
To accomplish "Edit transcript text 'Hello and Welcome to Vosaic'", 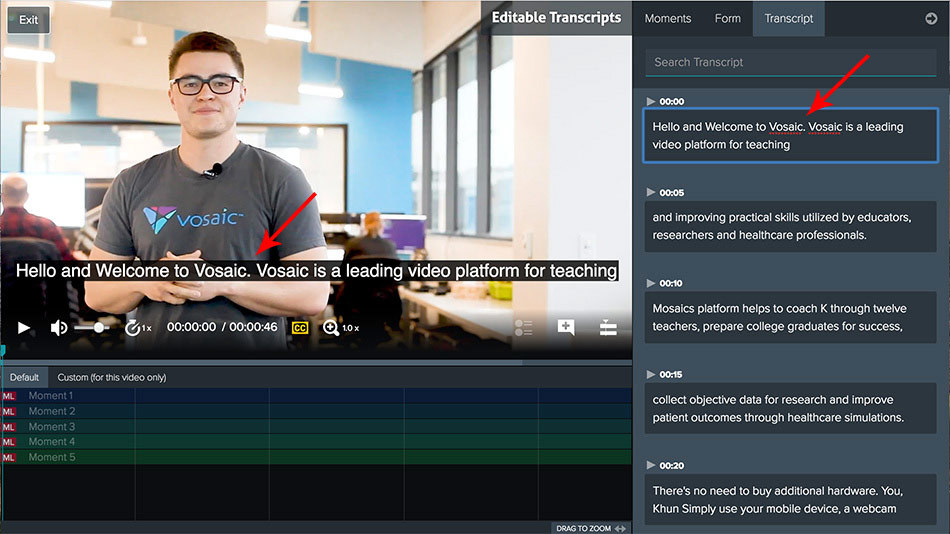I will (791, 136).
